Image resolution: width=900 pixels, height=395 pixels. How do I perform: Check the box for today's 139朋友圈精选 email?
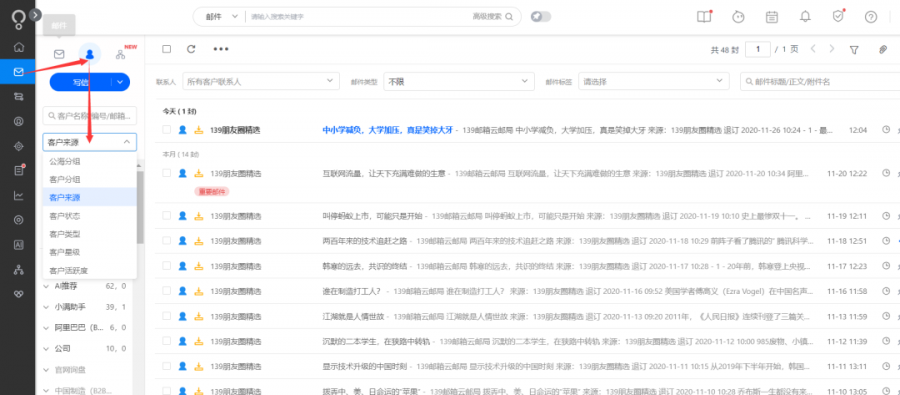click(166, 130)
